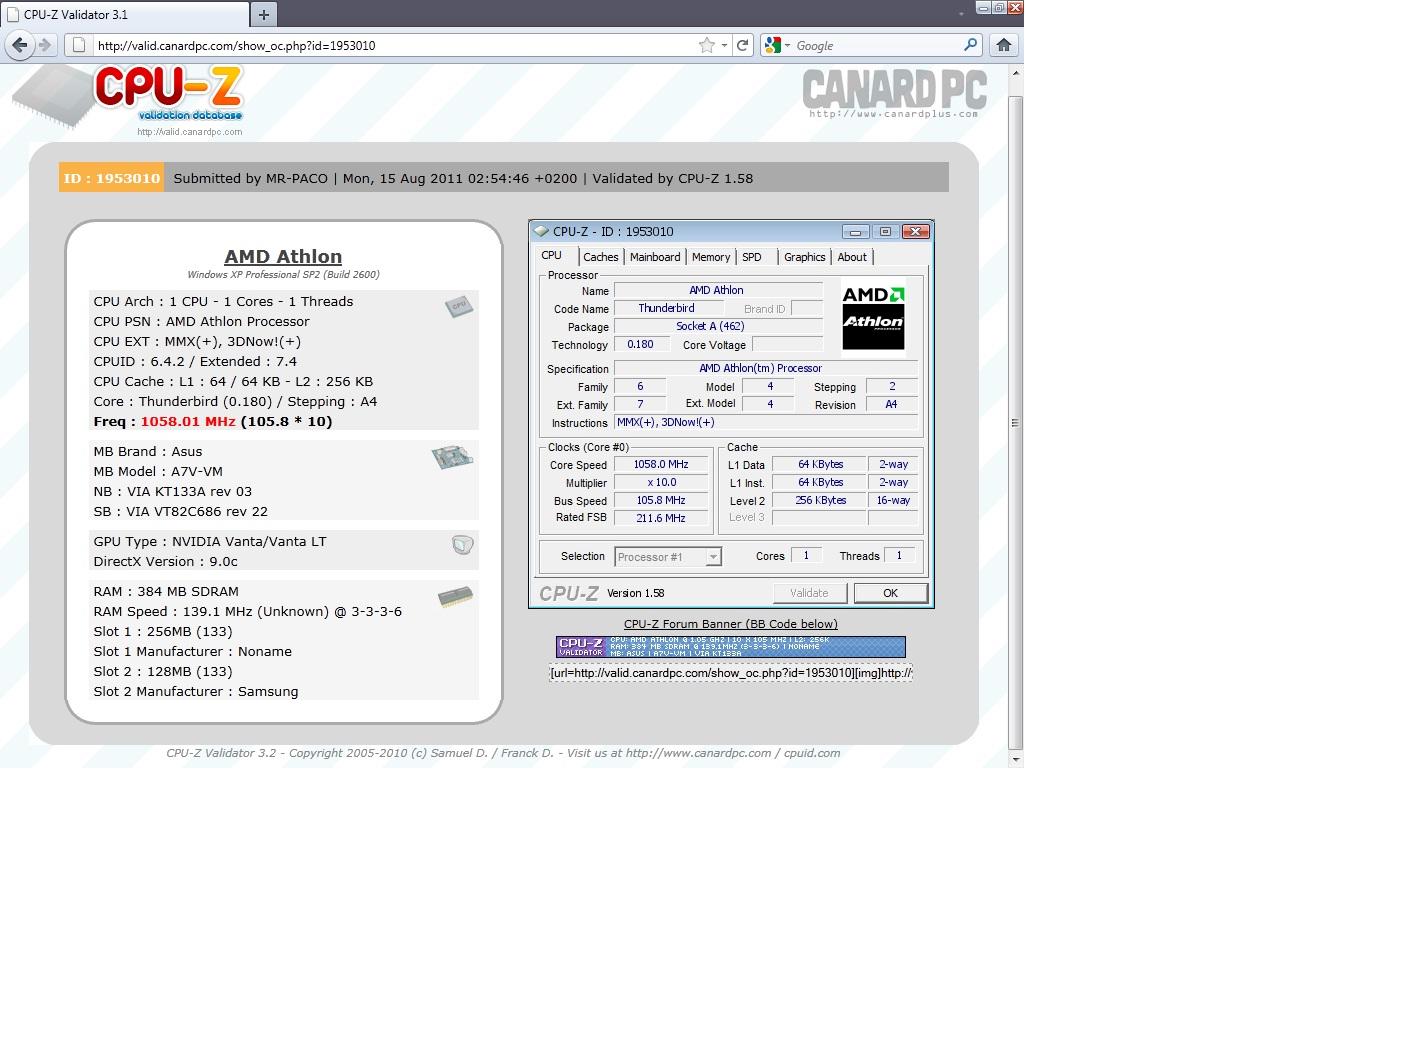
Task: Click the address bar URL field
Action: tap(395, 45)
